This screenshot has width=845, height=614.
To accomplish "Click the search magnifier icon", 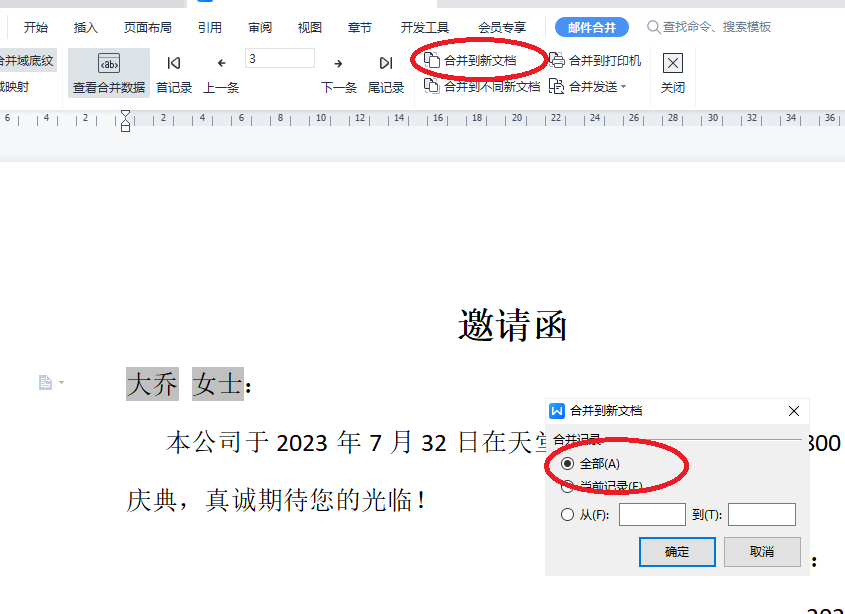I will point(653,27).
